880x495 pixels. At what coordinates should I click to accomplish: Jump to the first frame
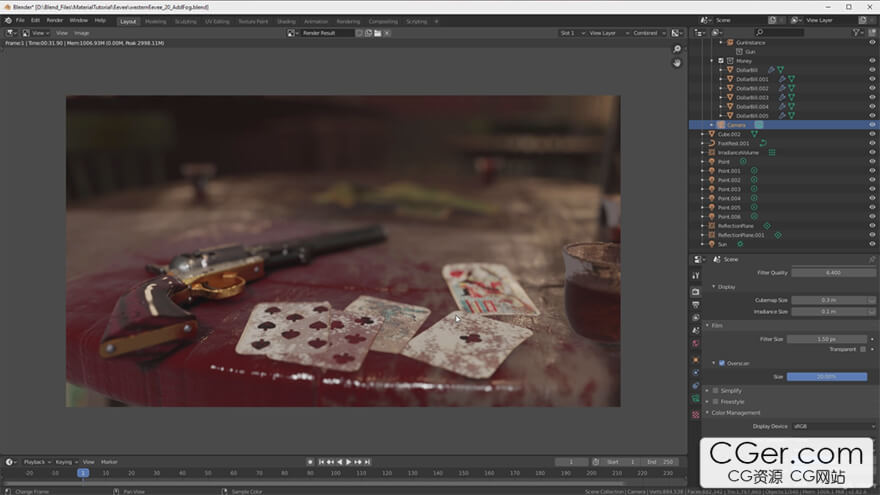coord(321,462)
